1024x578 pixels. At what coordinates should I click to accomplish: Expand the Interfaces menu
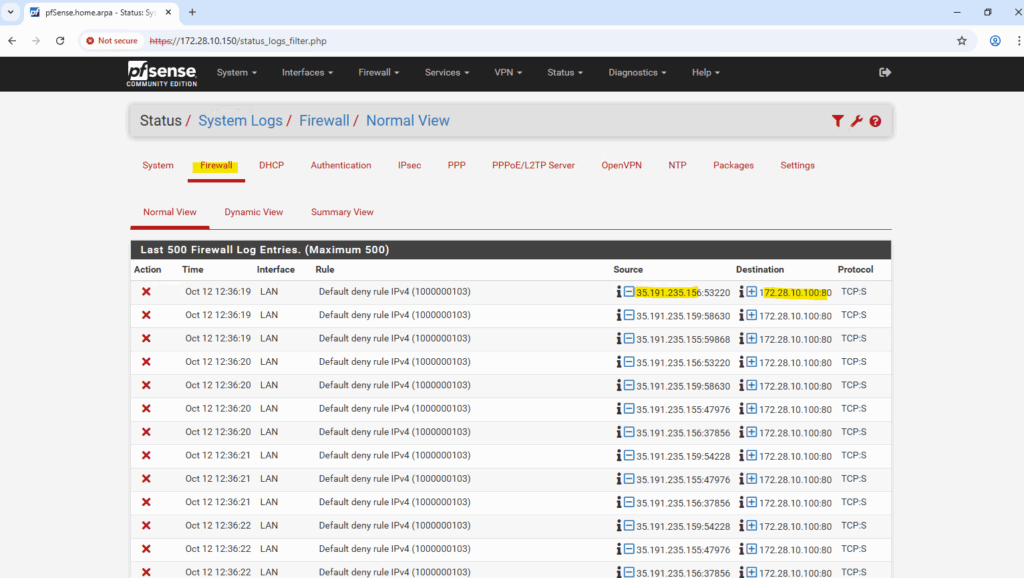pos(307,73)
